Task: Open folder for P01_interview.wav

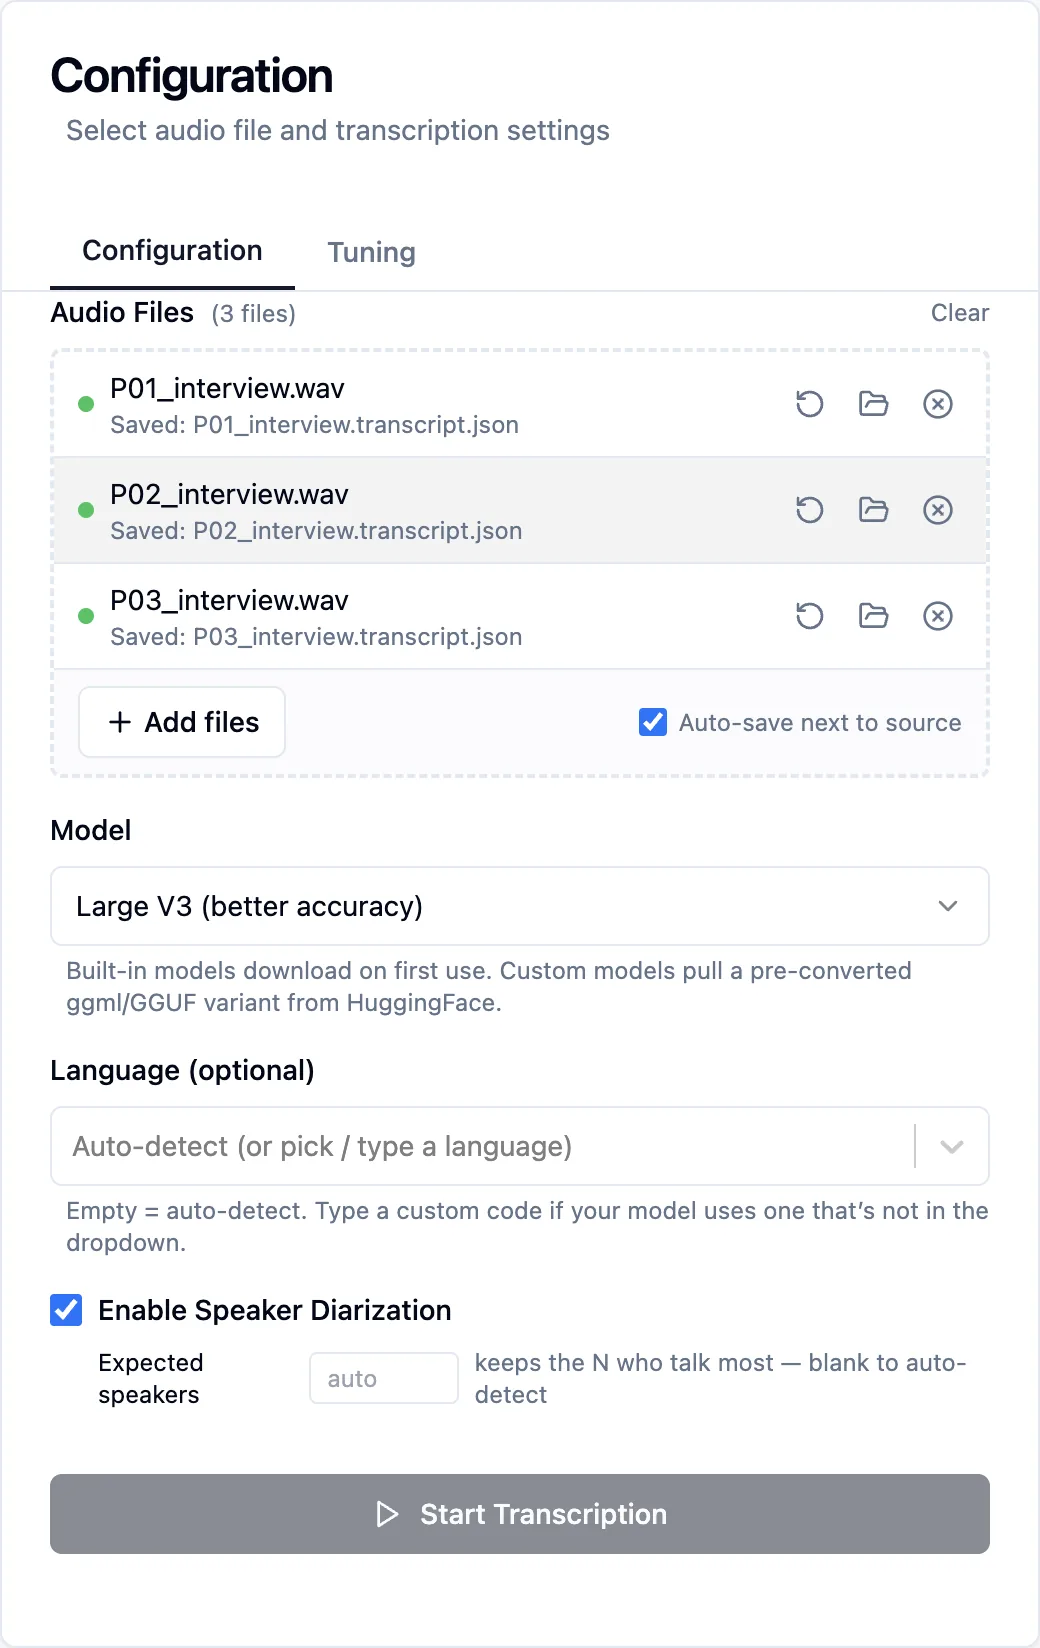Action: 873,404
